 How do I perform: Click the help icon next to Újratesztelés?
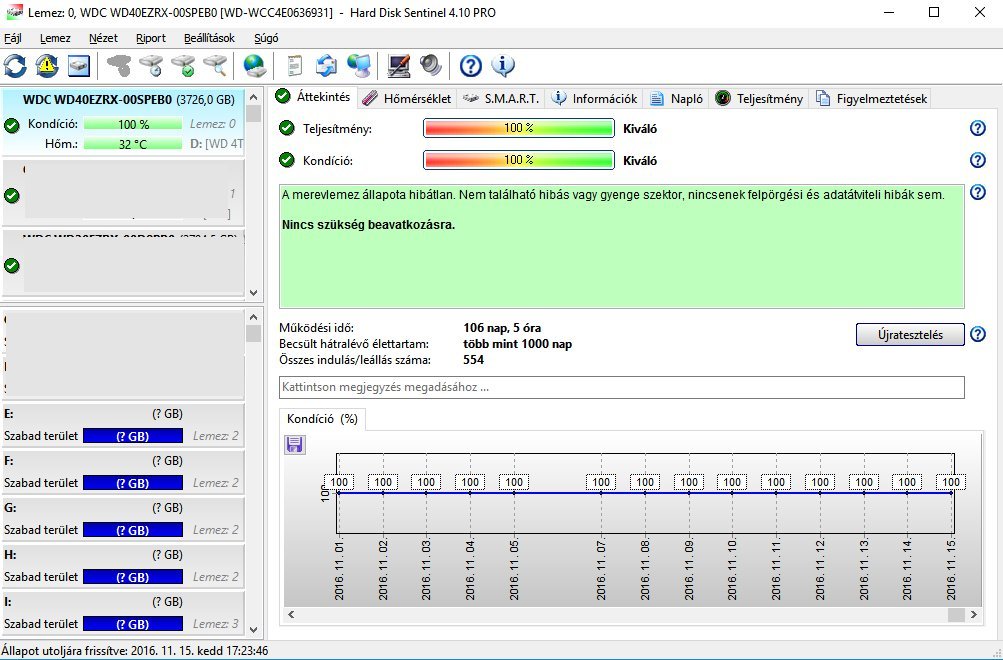click(x=978, y=334)
